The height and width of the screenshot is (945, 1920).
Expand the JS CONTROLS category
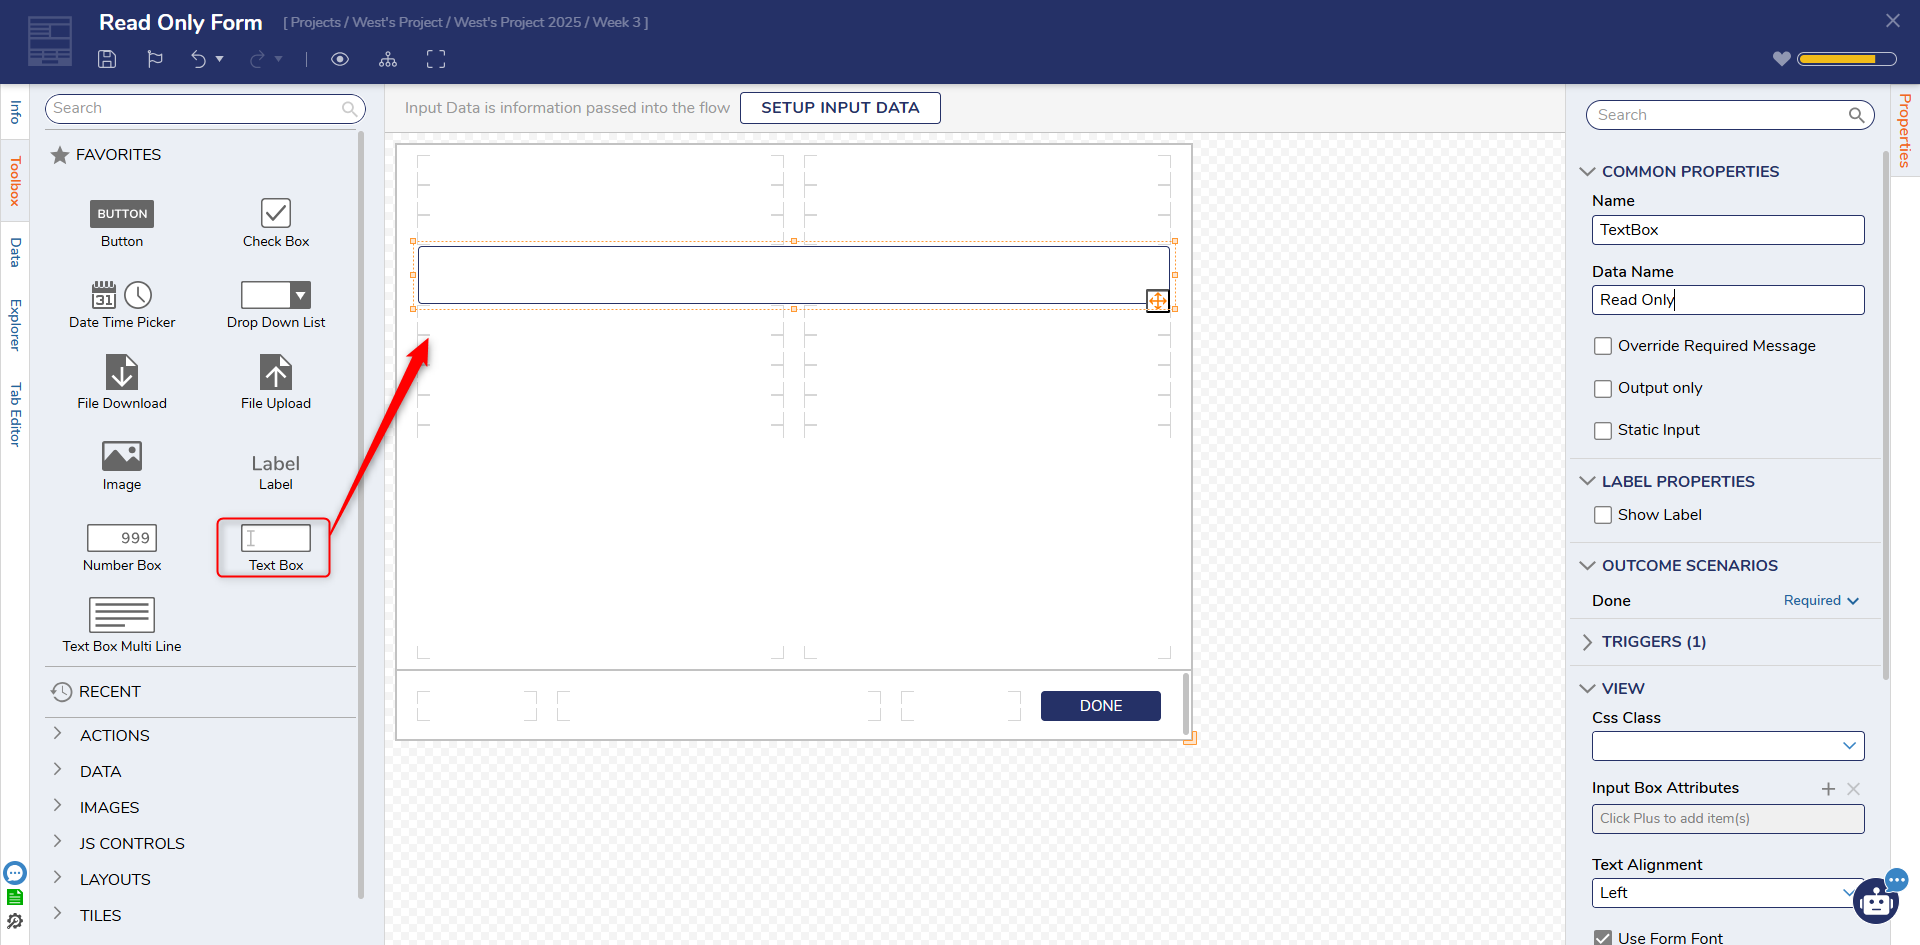pyautogui.click(x=131, y=843)
